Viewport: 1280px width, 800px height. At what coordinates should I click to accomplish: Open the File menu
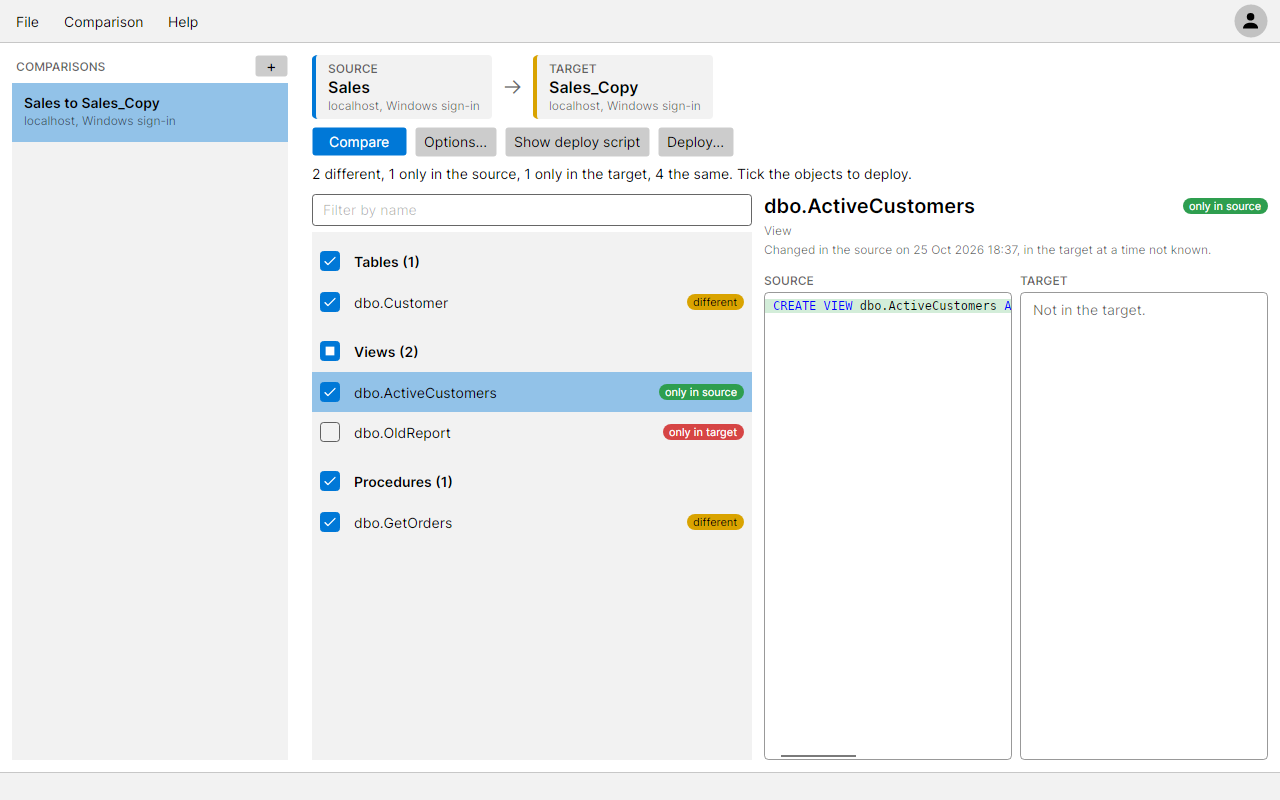[28, 22]
